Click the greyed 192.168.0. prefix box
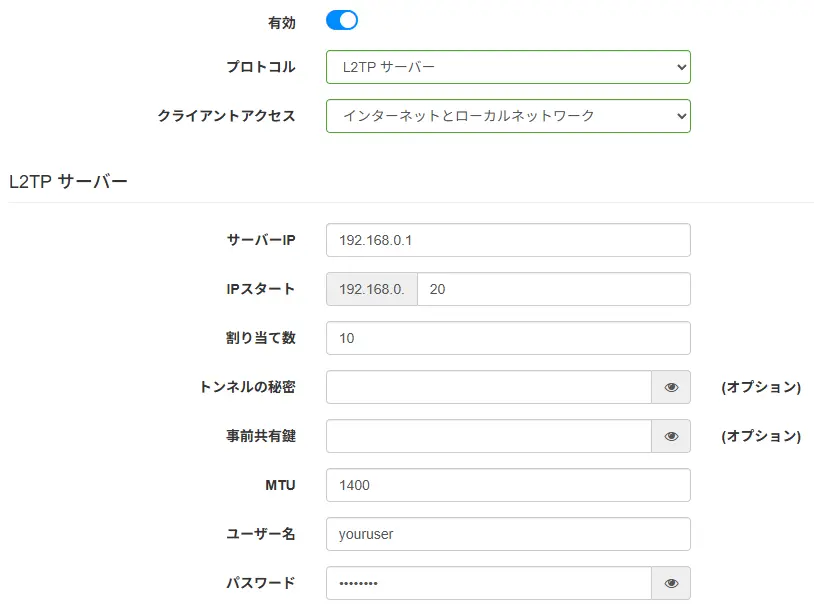Screen dimensions: 814x612 [372, 289]
